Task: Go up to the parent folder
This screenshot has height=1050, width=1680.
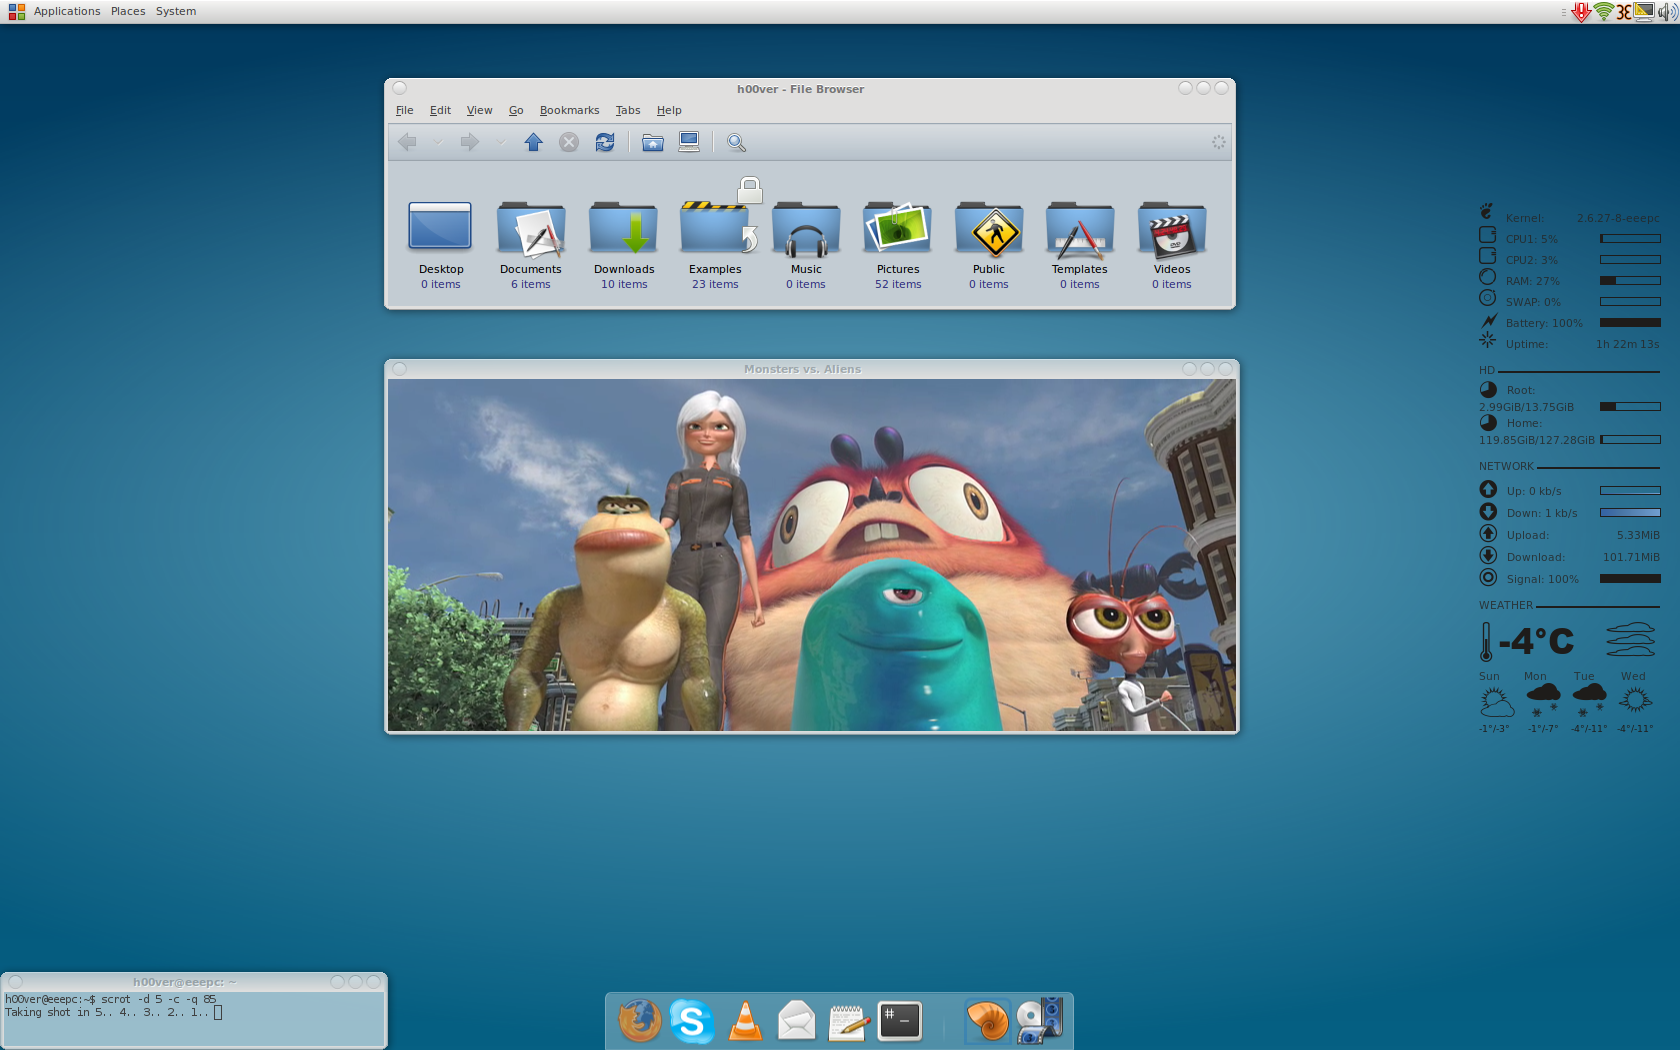Action: pyautogui.click(x=534, y=142)
